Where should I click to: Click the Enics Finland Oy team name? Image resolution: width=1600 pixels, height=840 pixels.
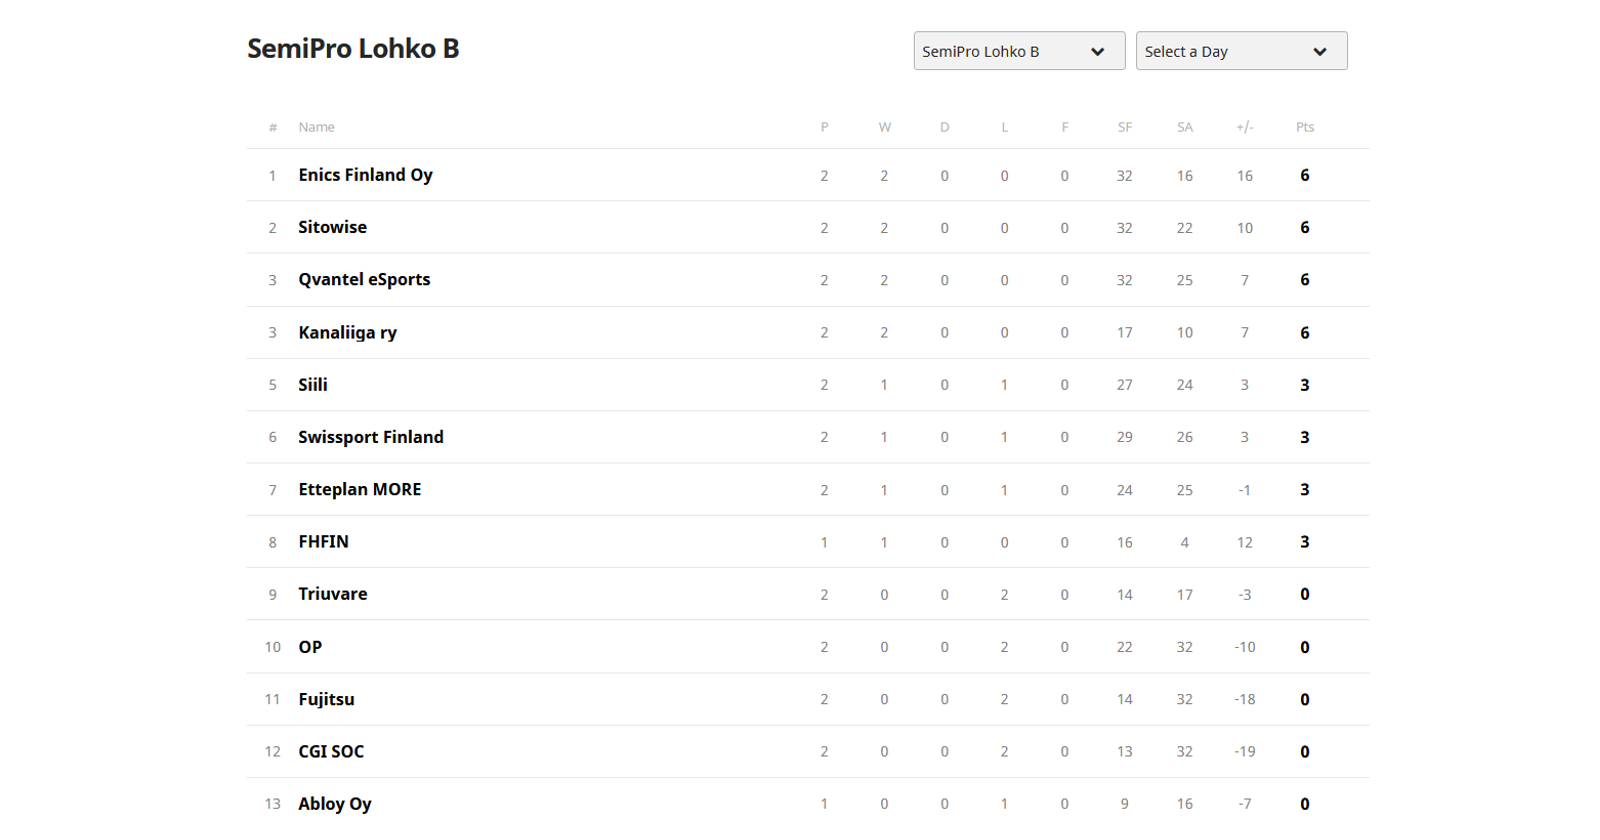point(365,175)
